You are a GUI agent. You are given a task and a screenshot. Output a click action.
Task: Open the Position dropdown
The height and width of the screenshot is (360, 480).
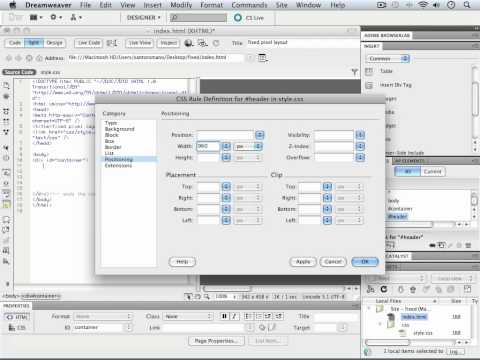point(260,135)
